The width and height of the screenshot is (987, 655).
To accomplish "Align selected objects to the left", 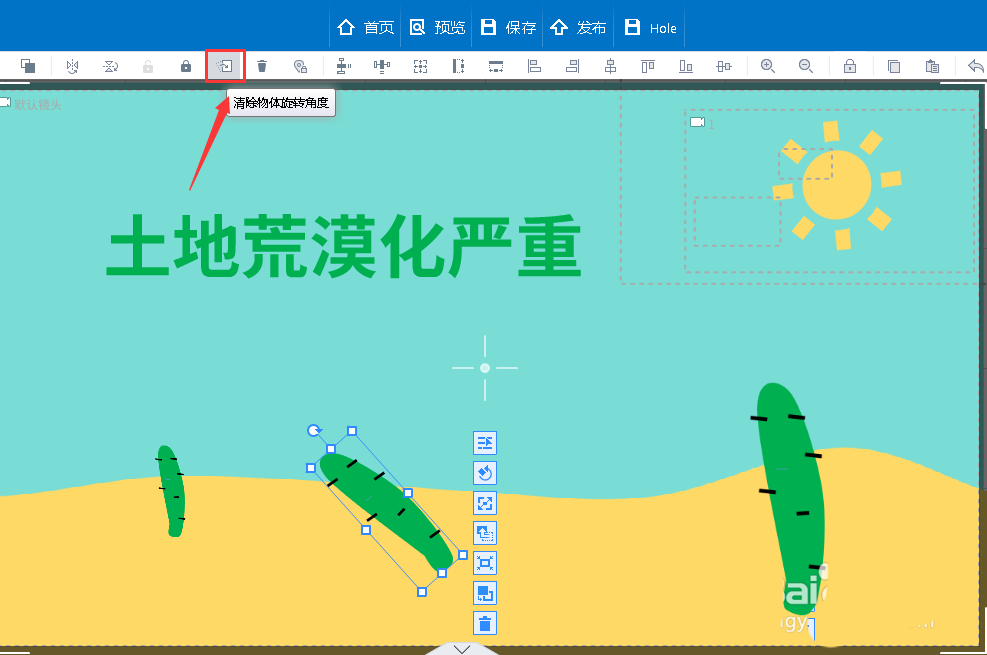I will pos(534,66).
